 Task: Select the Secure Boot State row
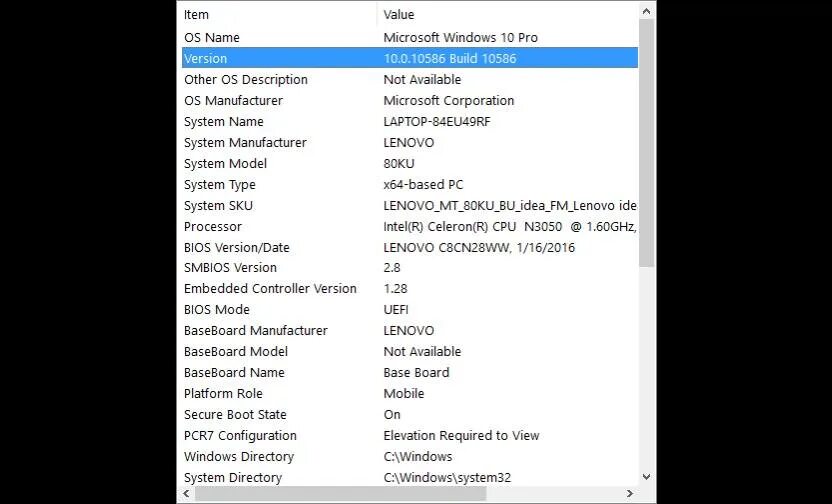coord(410,414)
